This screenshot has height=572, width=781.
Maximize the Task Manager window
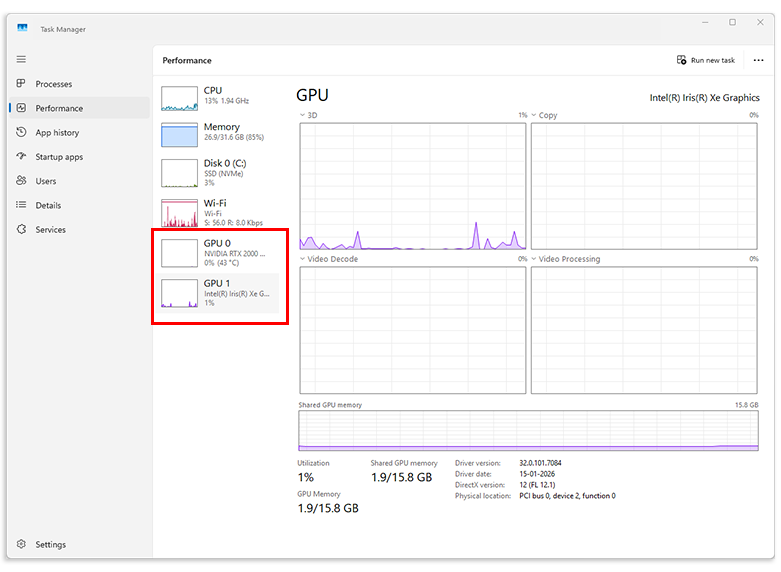point(732,22)
